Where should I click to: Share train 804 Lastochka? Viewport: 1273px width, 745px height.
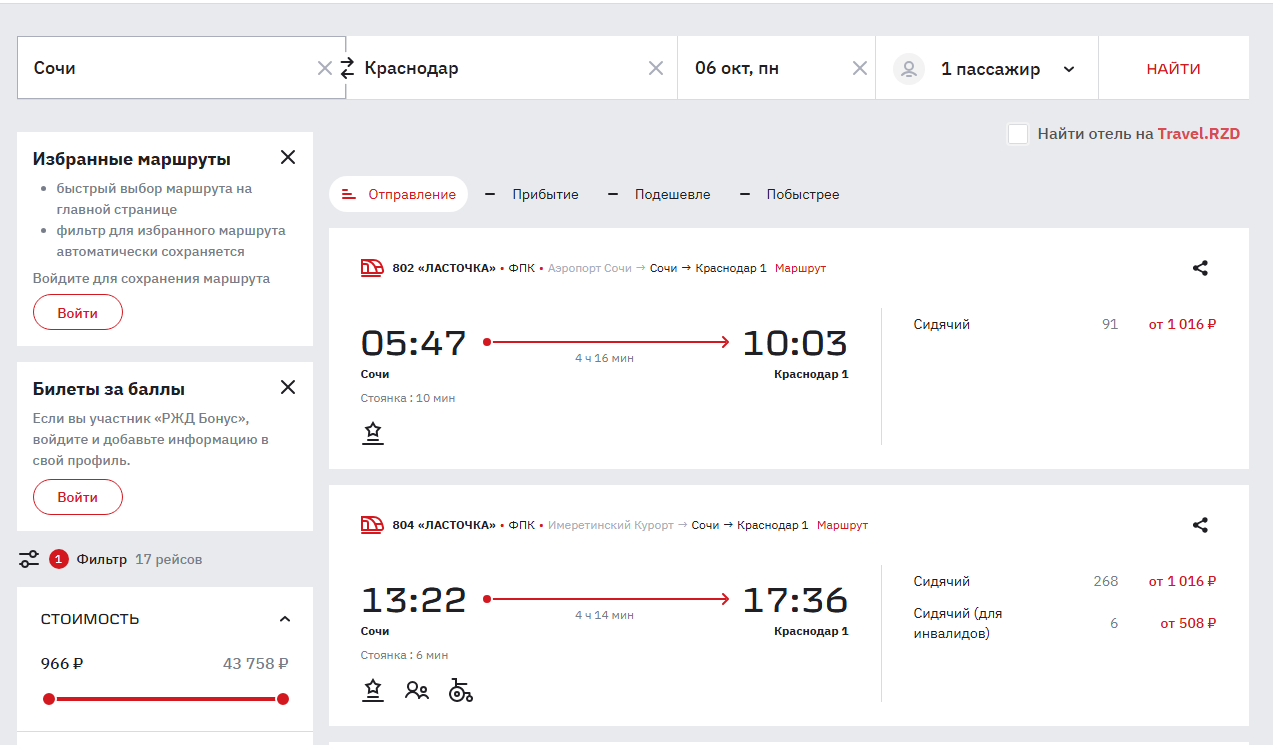(x=1200, y=525)
